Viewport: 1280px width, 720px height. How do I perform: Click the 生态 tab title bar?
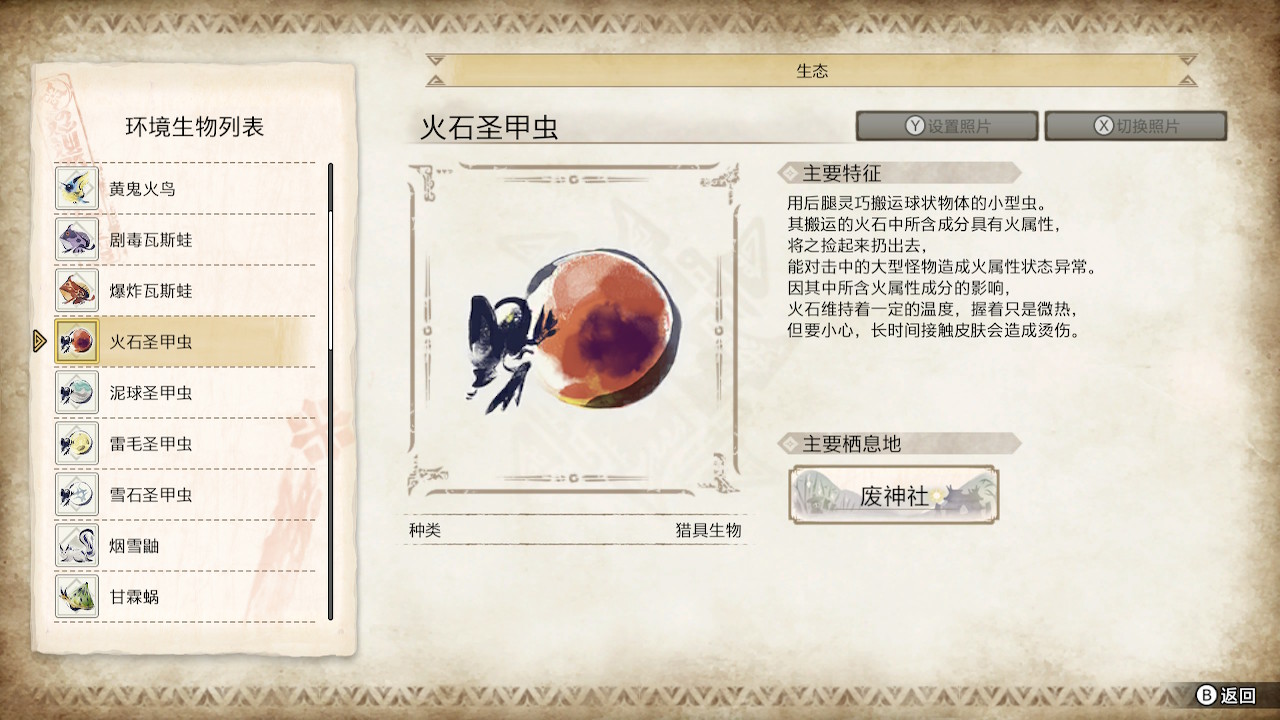[x=811, y=71]
